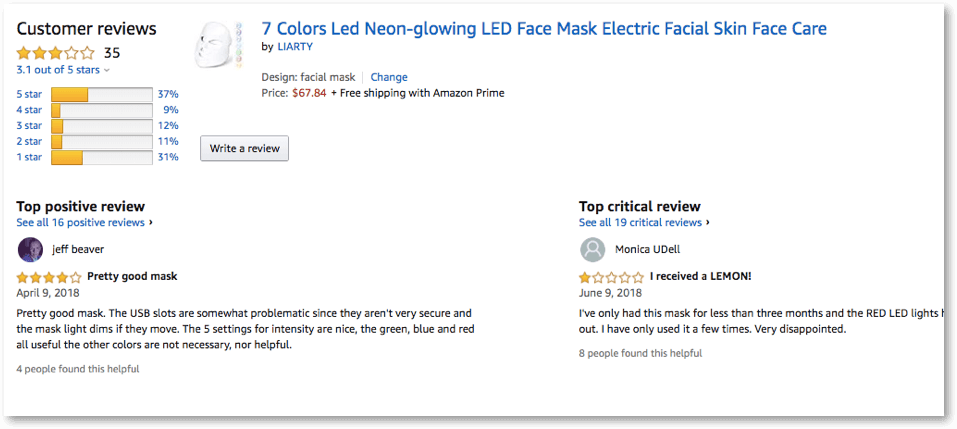
Task: Click the 11% percentage for 2 star
Action: click(167, 142)
